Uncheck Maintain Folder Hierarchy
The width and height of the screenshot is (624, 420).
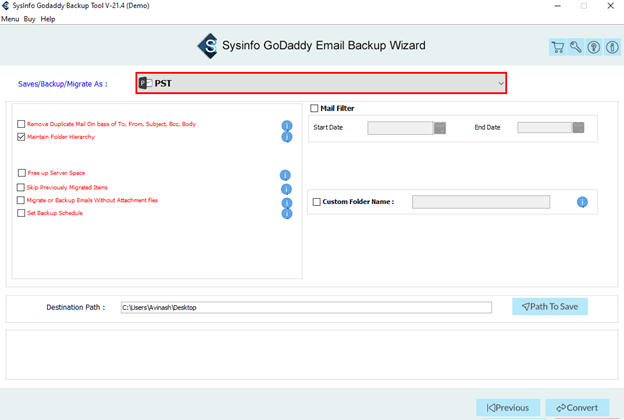coord(21,137)
